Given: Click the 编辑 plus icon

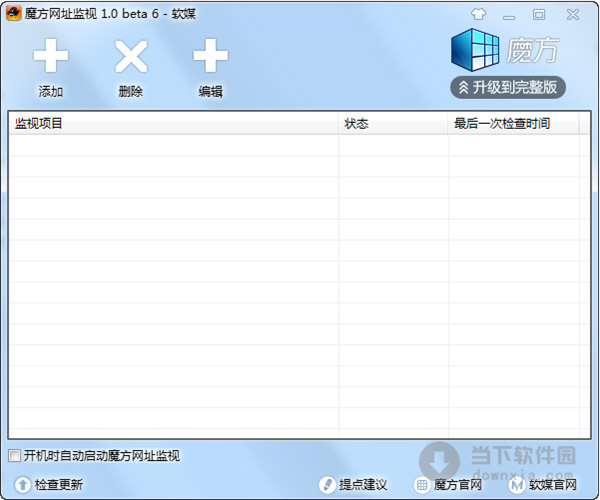Looking at the screenshot, I should tap(210, 56).
